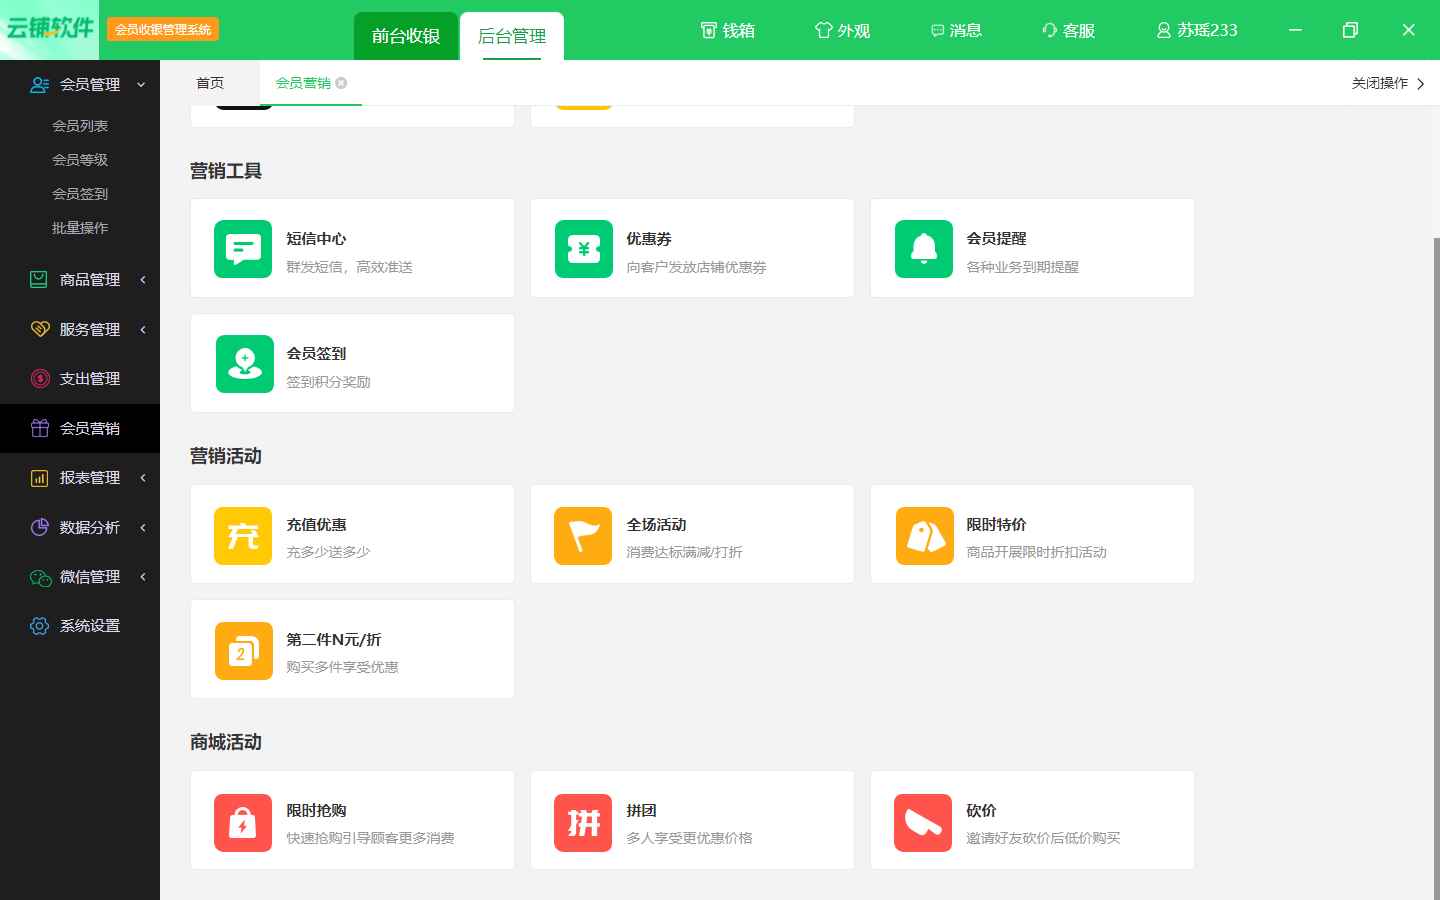Expand the 数据分析 menu arrow

[x=143, y=527]
